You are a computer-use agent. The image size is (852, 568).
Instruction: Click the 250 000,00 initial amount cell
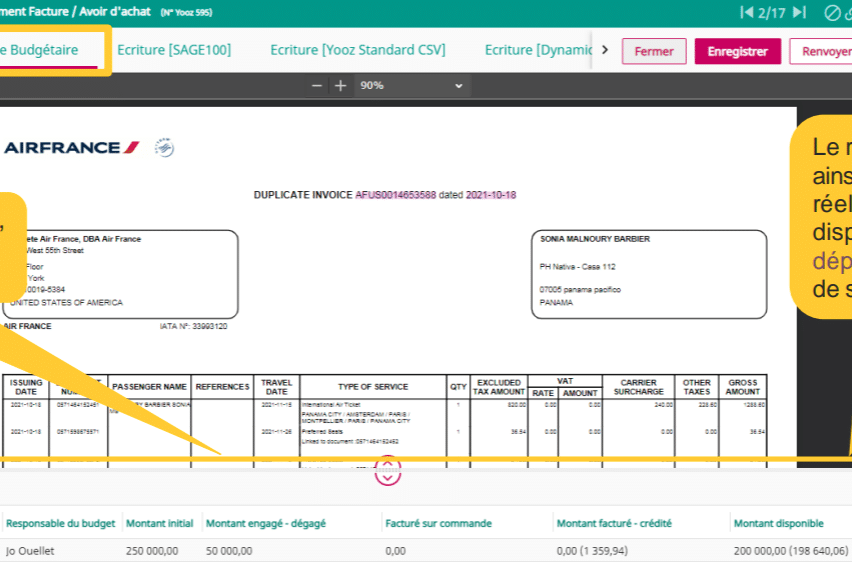pyautogui.click(x=152, y=551)
